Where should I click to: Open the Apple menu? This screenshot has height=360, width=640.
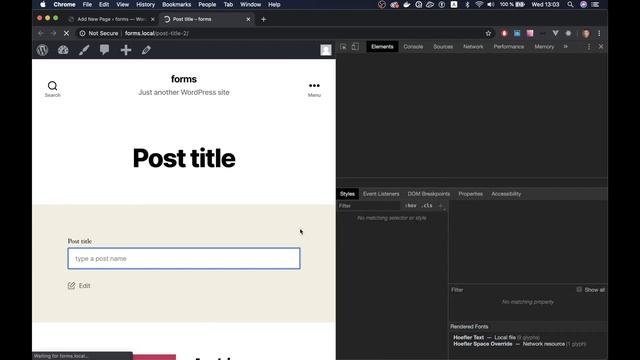(43, 4)
